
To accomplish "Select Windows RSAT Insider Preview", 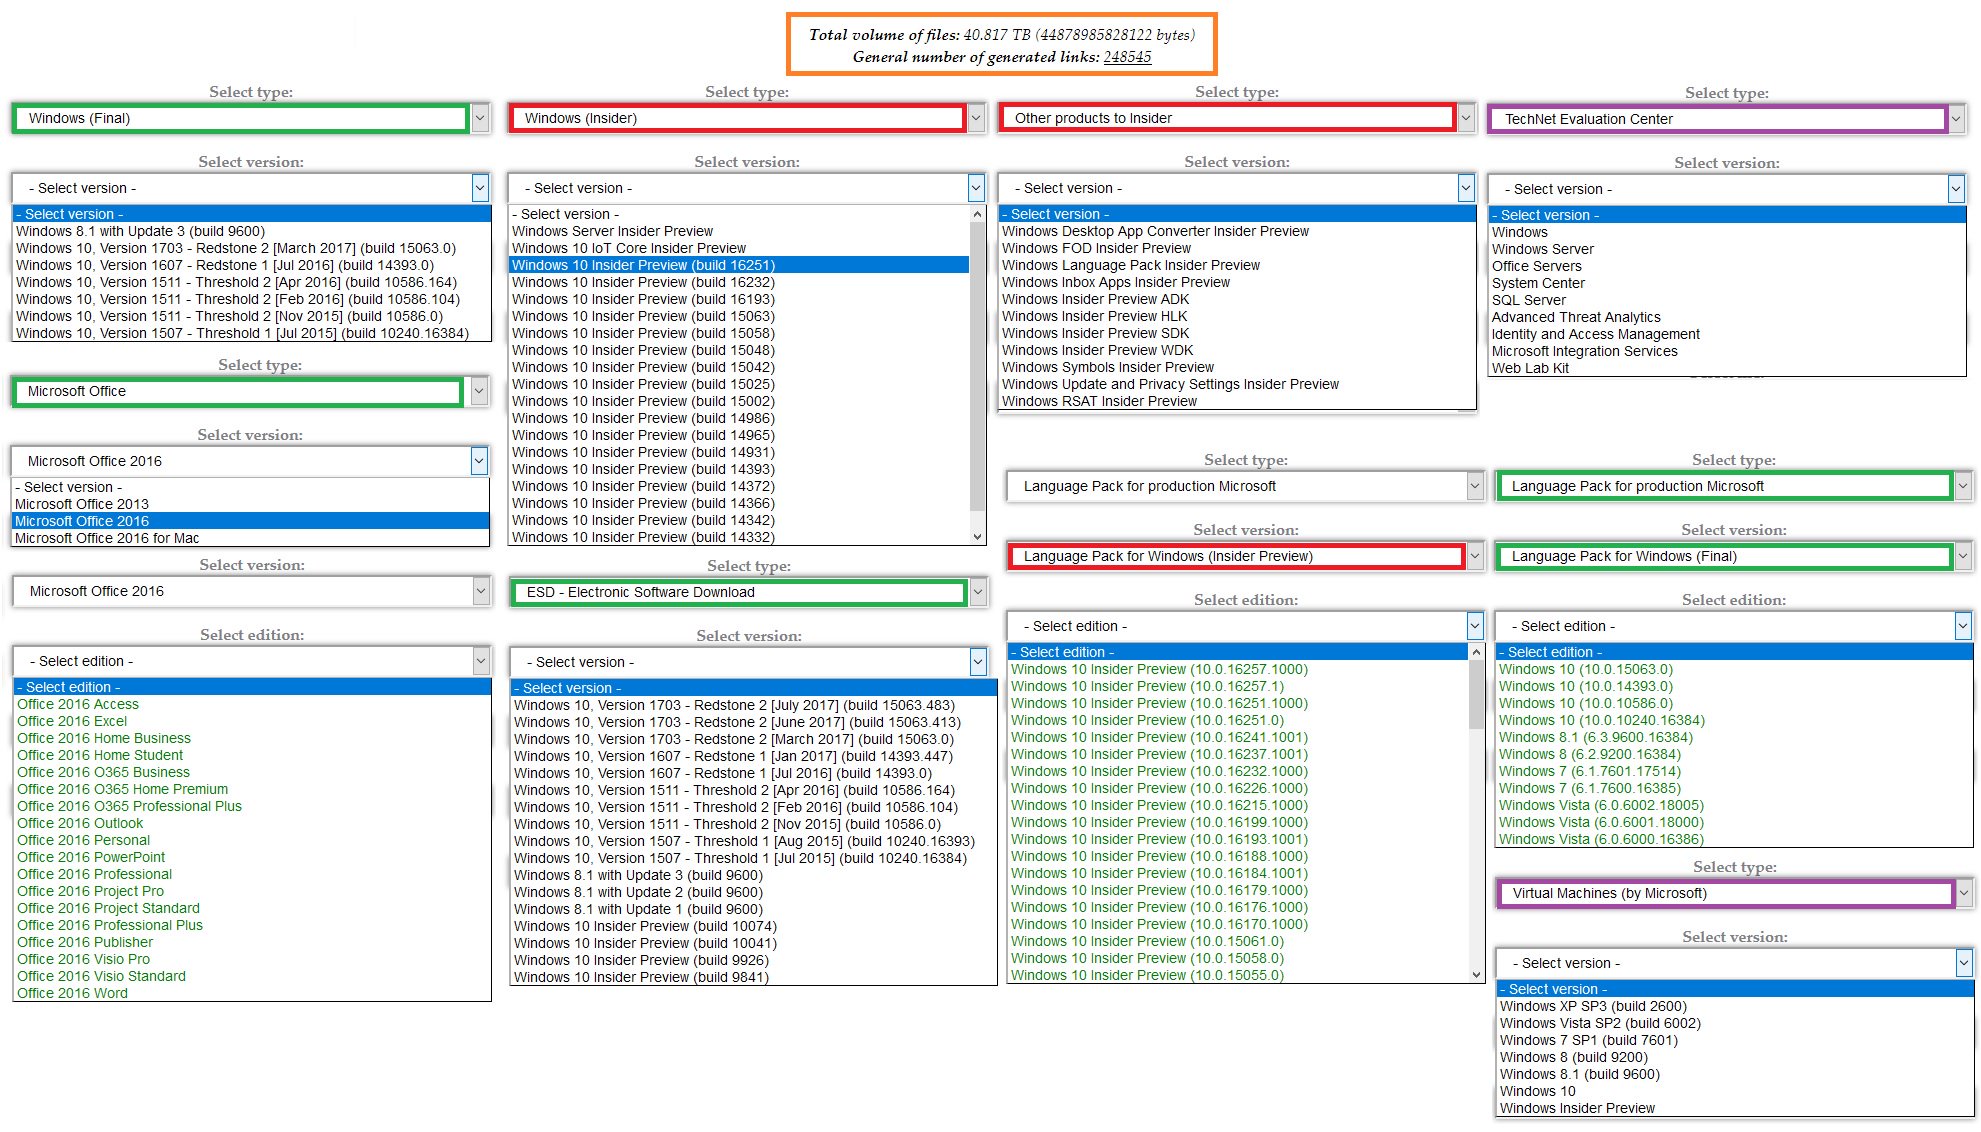I will 1237,401.
